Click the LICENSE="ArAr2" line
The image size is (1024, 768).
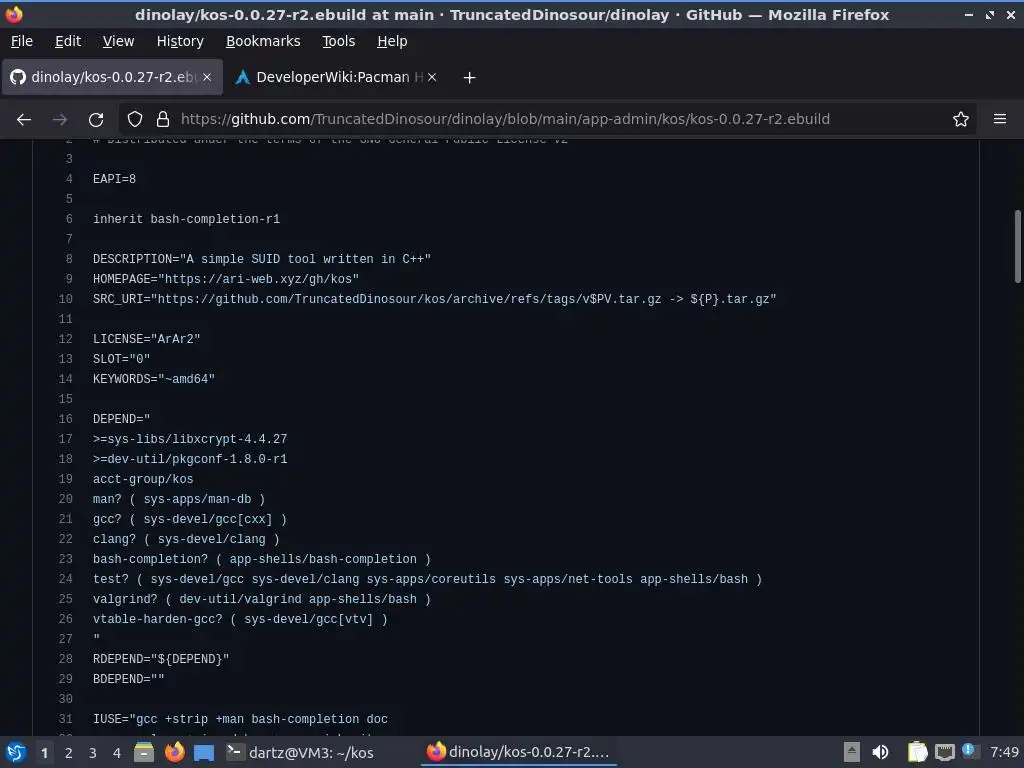[146, 339]
